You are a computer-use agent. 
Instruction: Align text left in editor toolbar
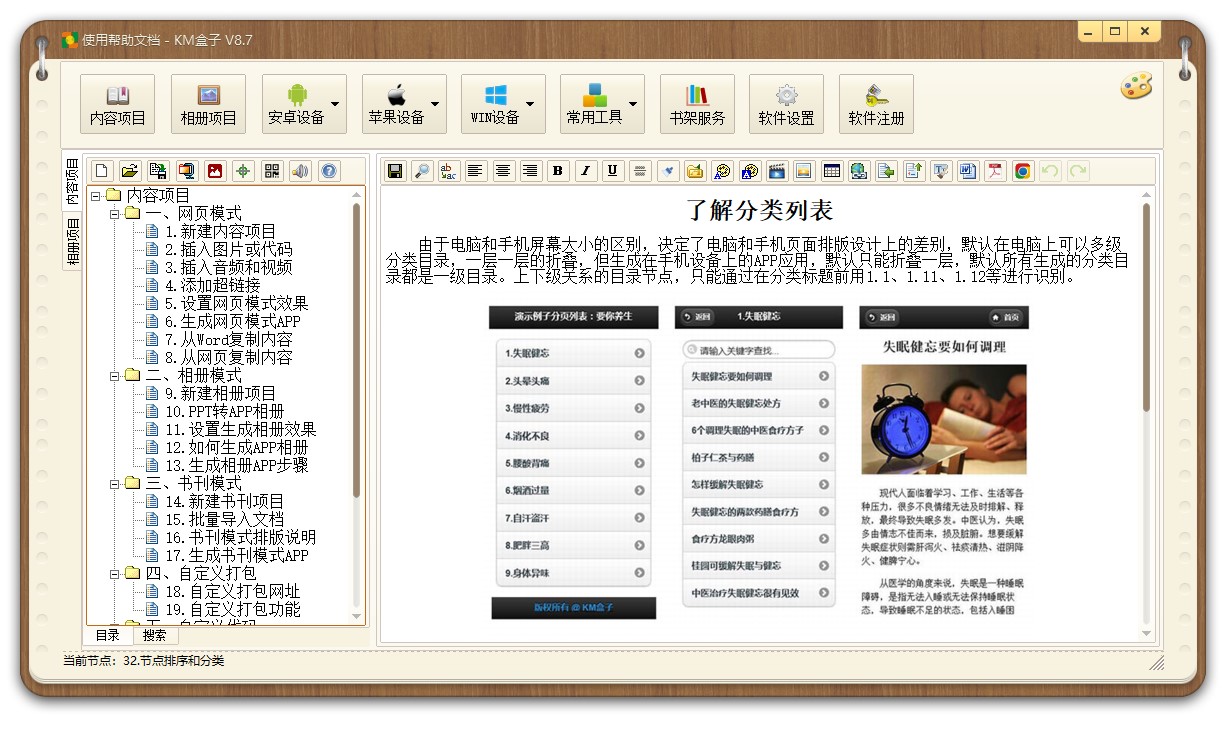476,171
